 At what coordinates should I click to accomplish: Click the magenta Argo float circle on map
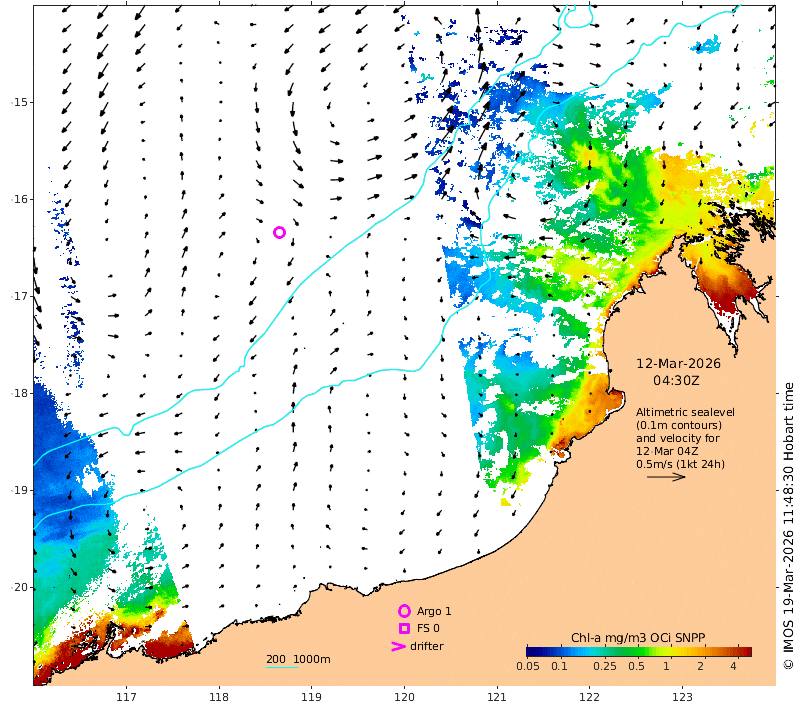[x=279, y=233]
